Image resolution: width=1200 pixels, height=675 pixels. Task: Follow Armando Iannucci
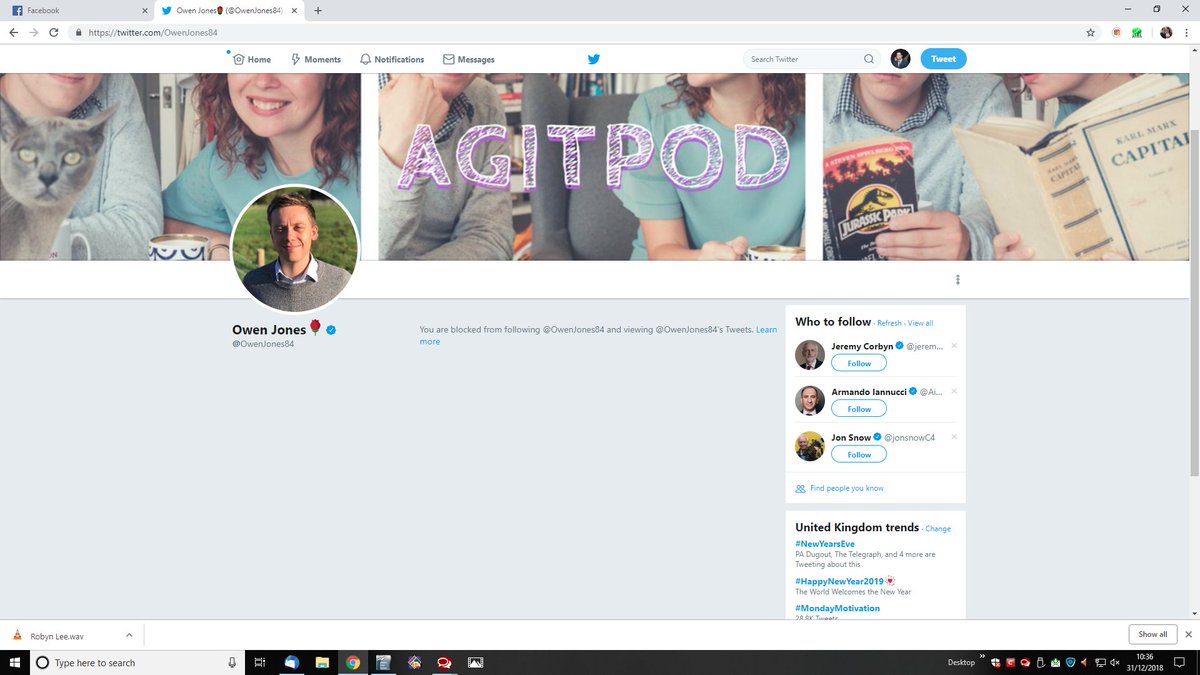point(859,409)
